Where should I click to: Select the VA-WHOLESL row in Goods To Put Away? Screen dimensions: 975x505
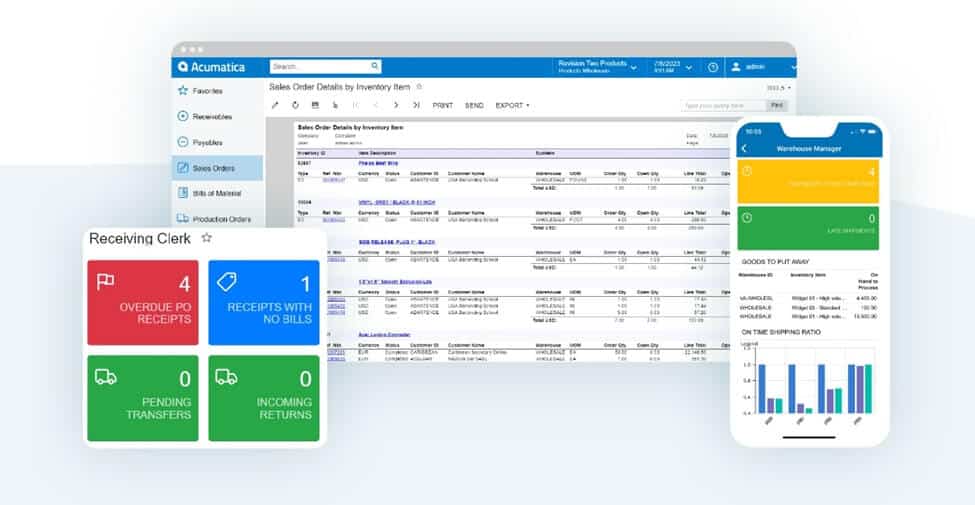click(x=808, y=299)
